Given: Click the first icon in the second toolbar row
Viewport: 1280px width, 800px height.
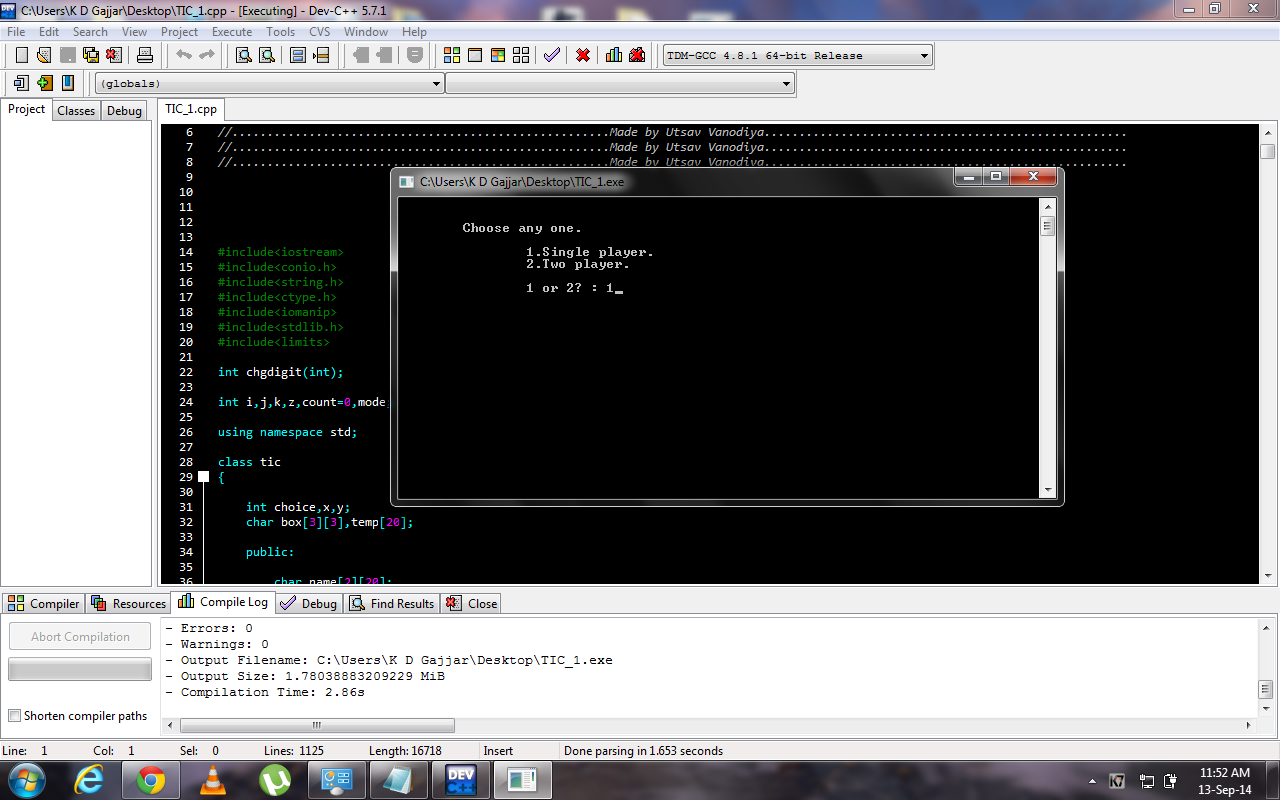Looking at the screenshot, I should click(x=21, y=83).
